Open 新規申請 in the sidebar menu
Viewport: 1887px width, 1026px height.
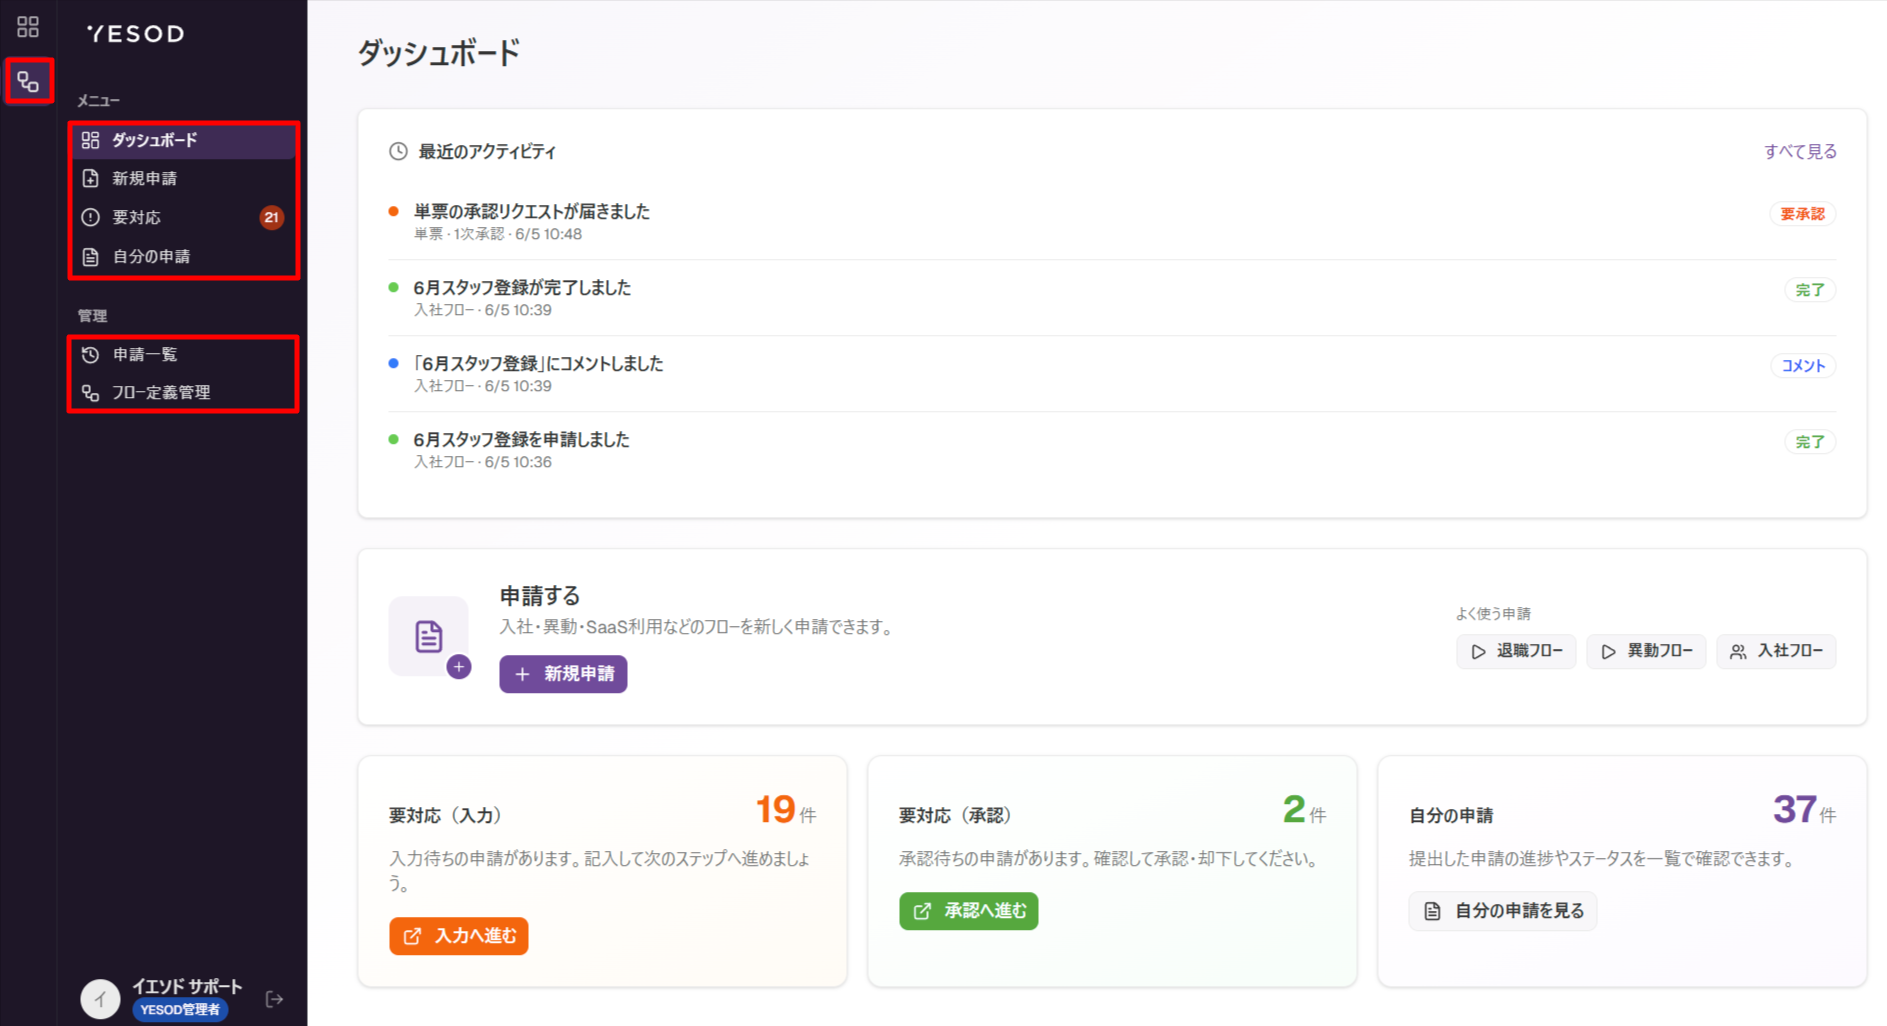click(x=184, y=178)
